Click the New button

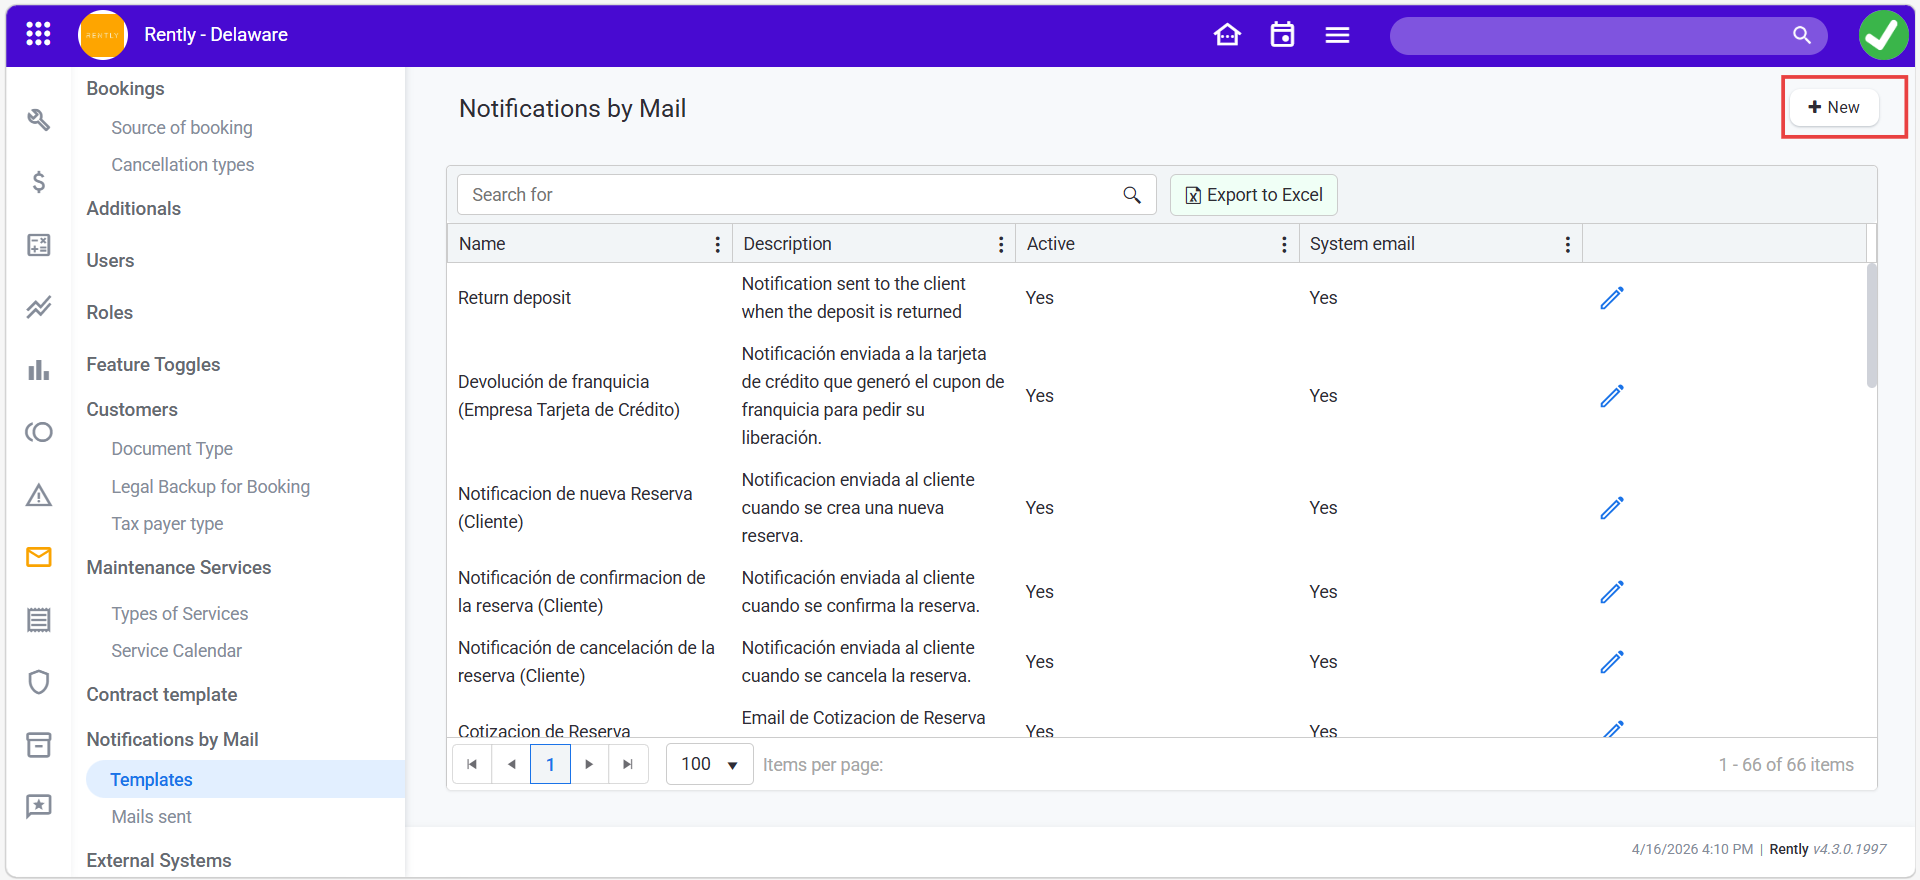pos(1834,108)
